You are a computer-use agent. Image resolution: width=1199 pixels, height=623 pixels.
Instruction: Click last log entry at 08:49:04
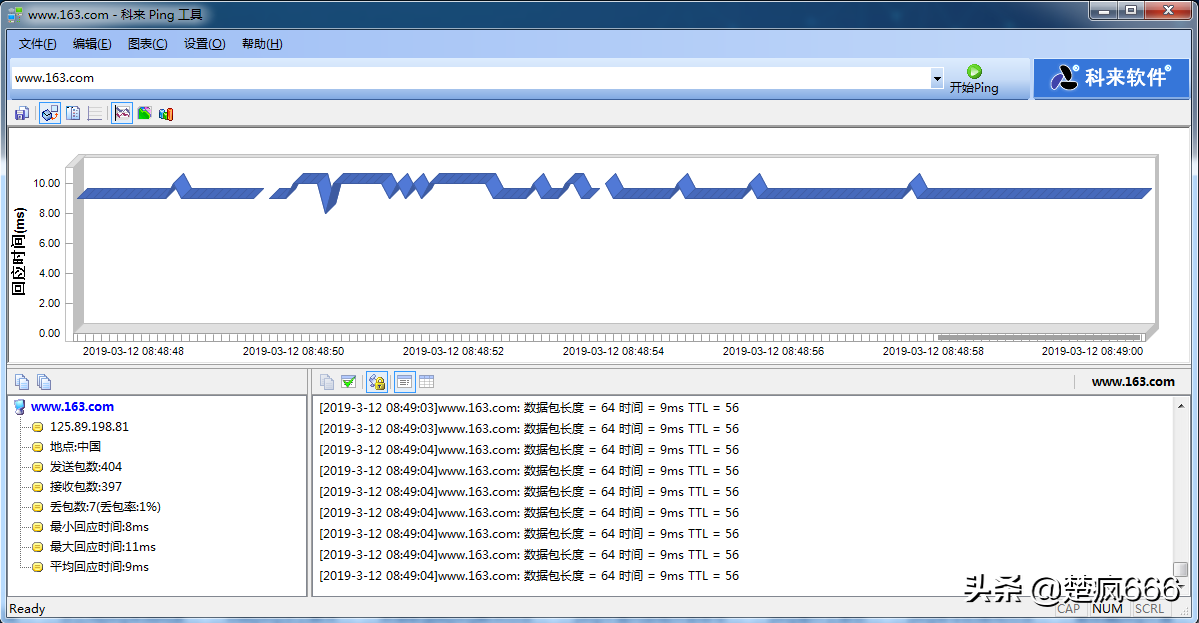tap(529, 576)
